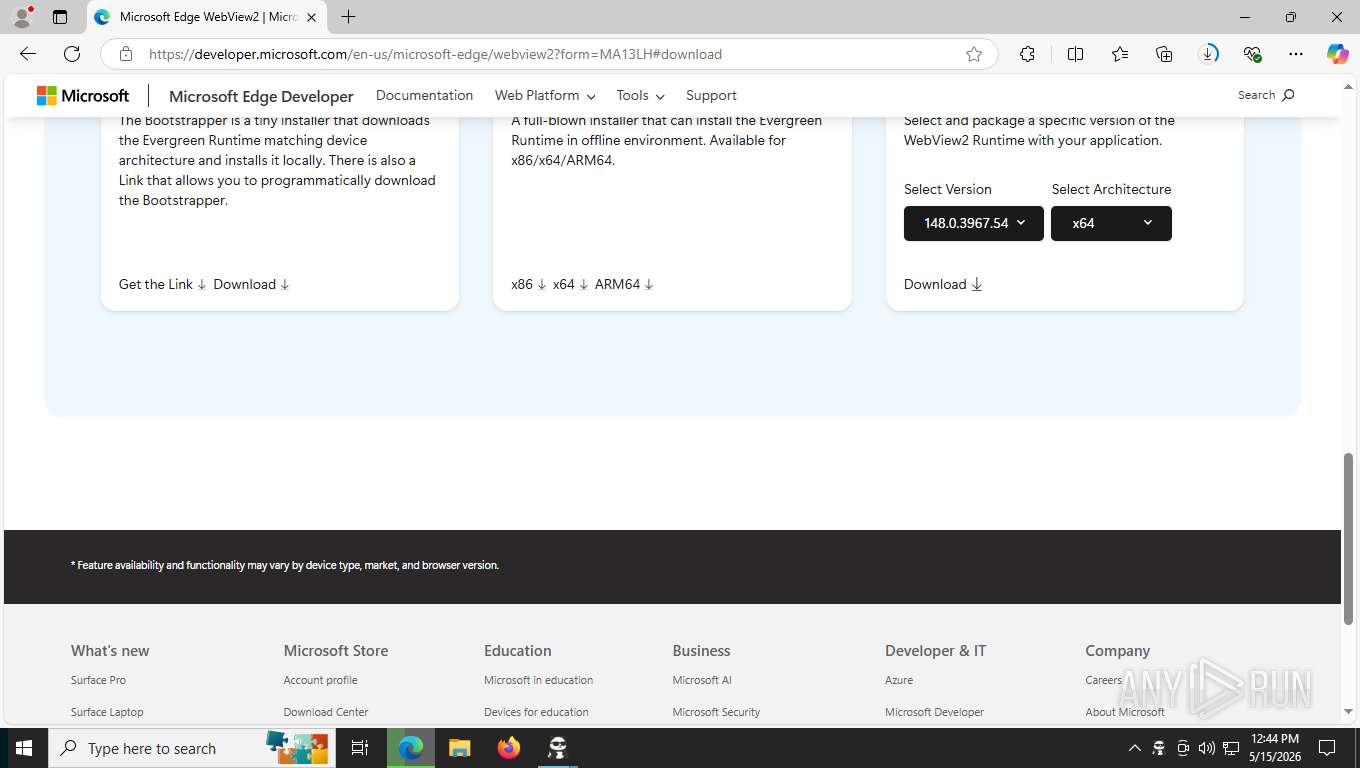Download the x64 standalone installer
1360x768 pixels.
point(570,284)
